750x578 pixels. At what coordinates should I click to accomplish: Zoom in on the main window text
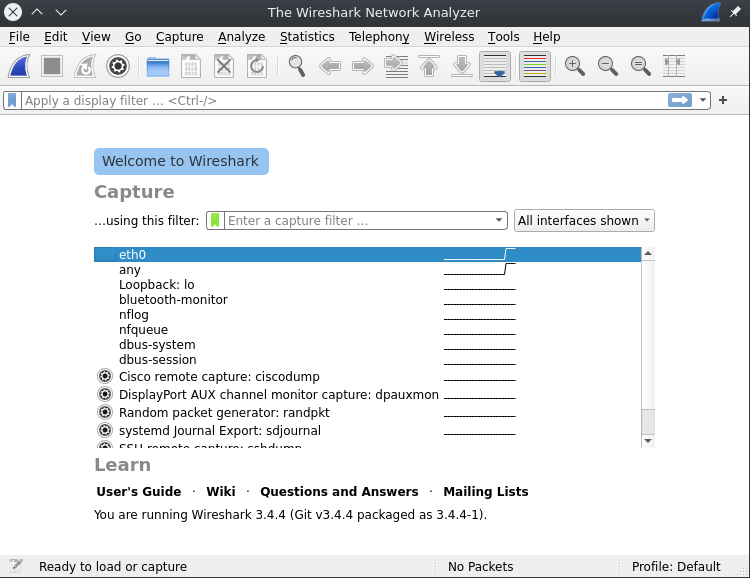coord(574,66)
